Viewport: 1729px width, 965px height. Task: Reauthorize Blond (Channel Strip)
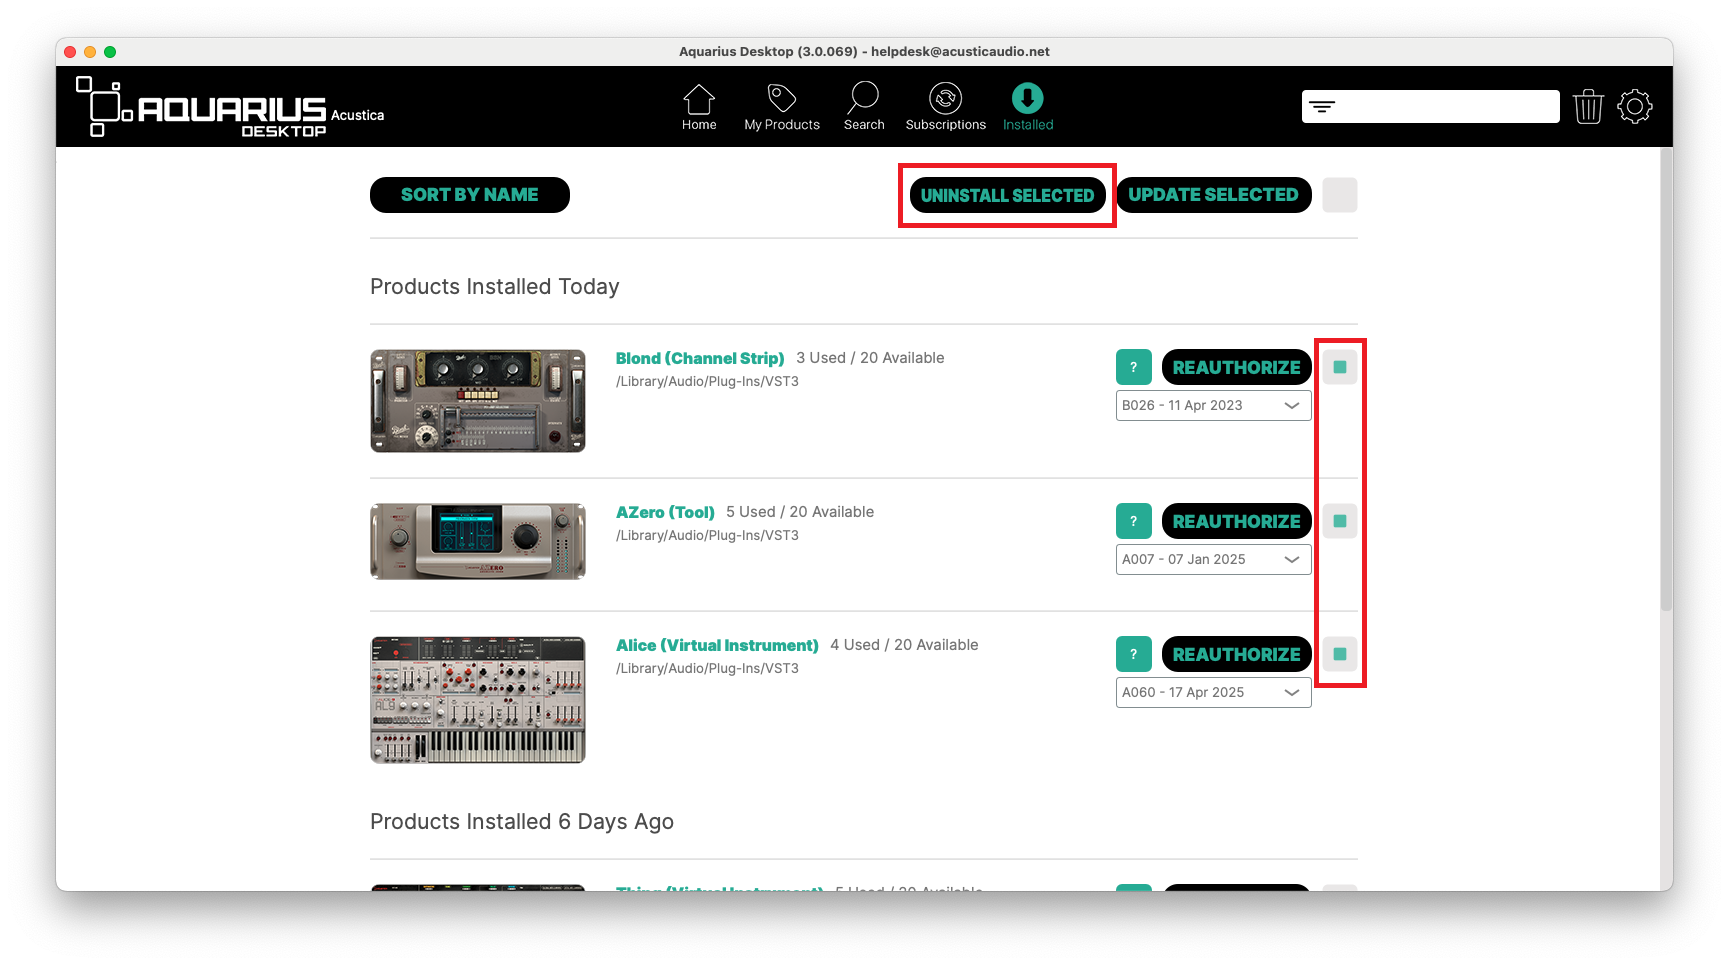1236,367
